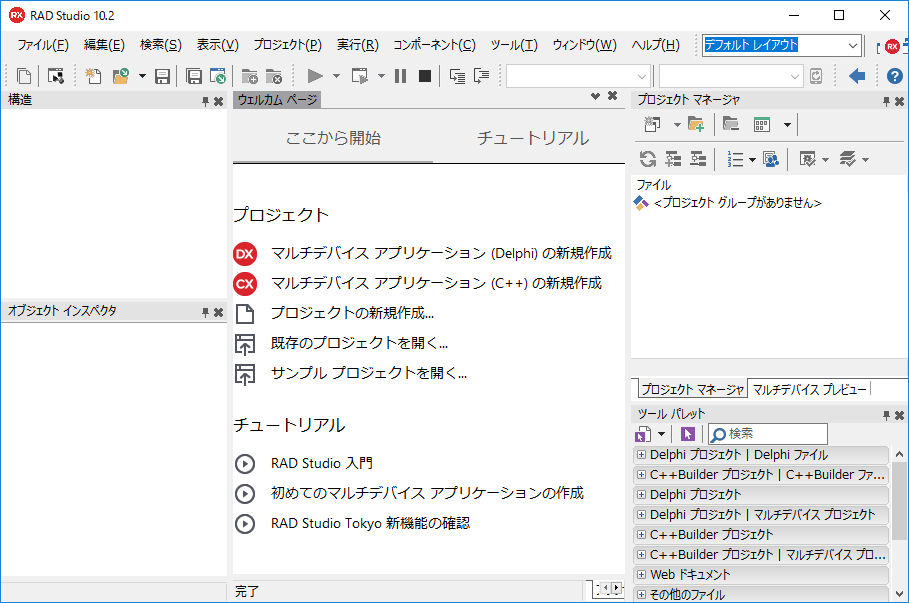Click the purple pointer icon in Tool Palette
Screen dimensions: 909x603
coord(688,434)
